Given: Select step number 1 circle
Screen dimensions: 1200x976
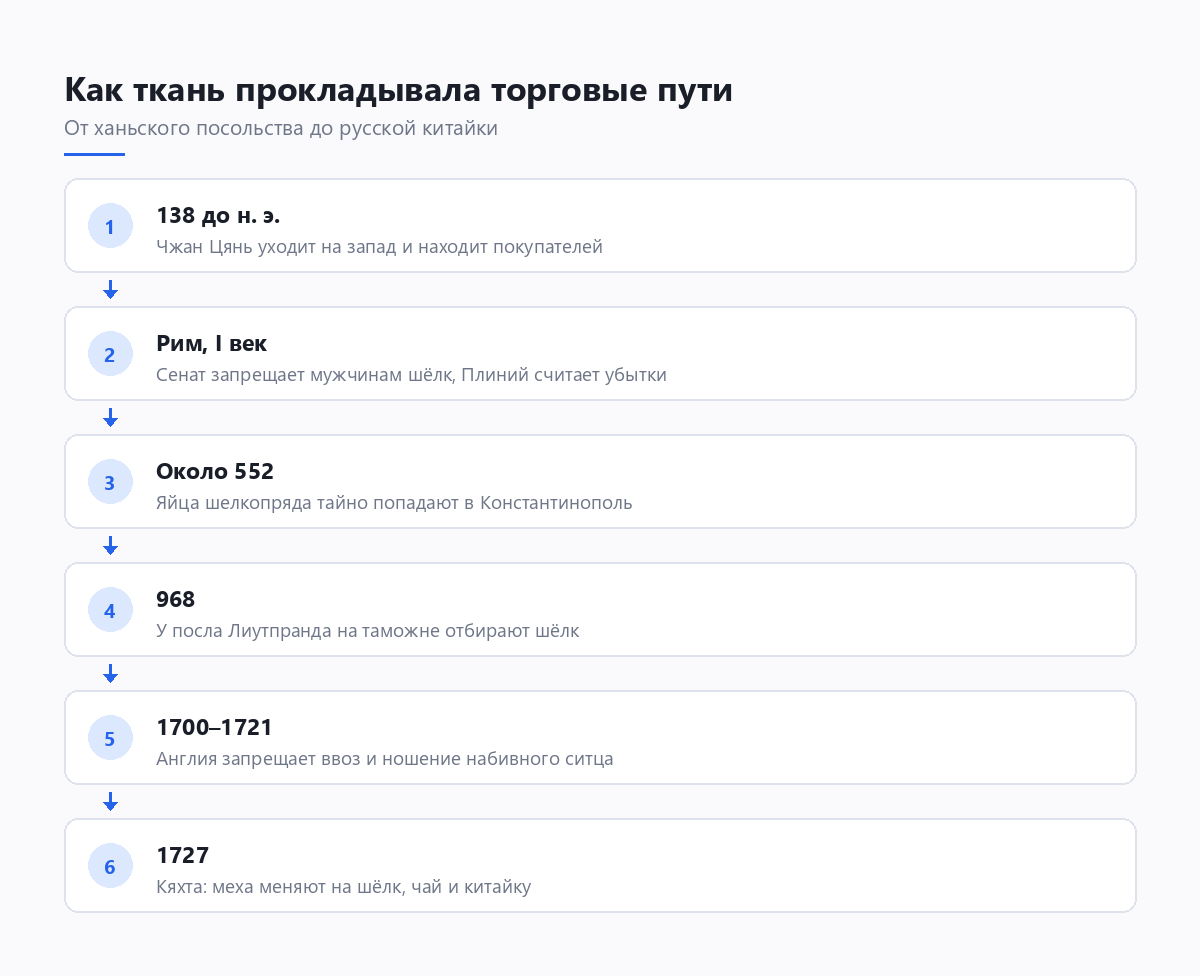Looking at the screenshot, I should 110,226.
